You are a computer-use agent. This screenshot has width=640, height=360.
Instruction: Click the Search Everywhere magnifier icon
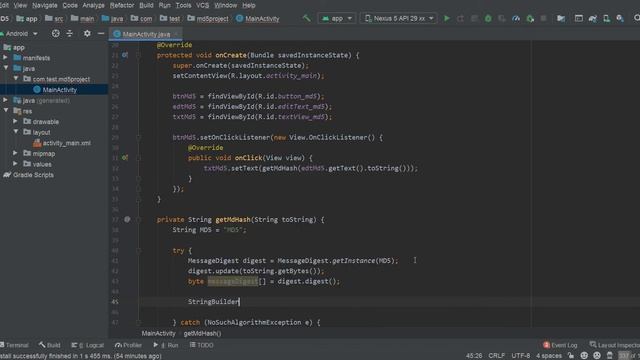pos(637,18)
